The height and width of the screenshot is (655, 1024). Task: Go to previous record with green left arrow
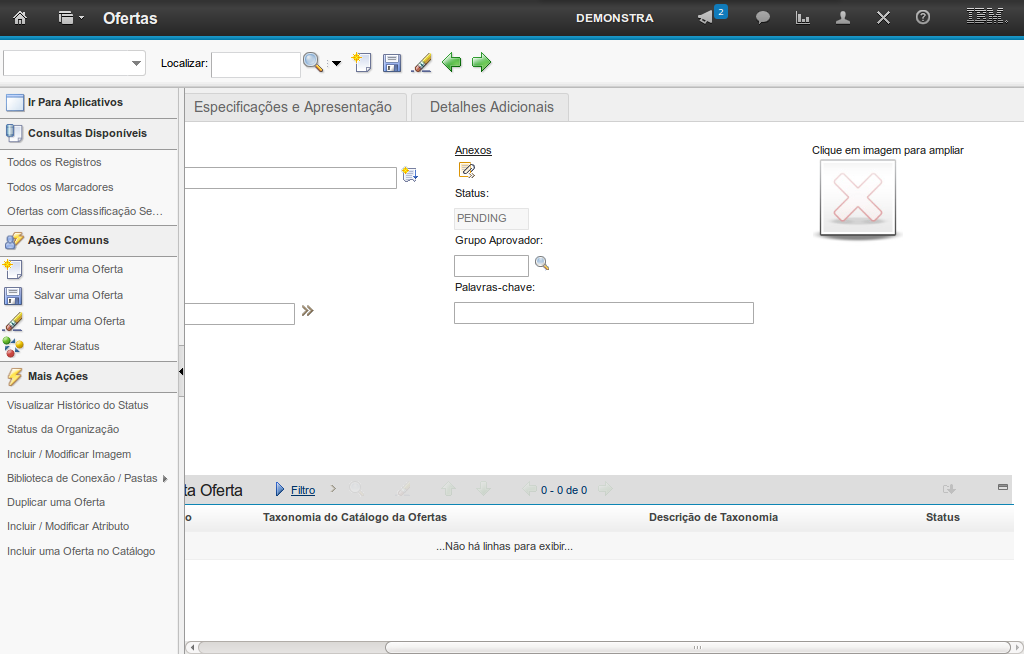452,63
